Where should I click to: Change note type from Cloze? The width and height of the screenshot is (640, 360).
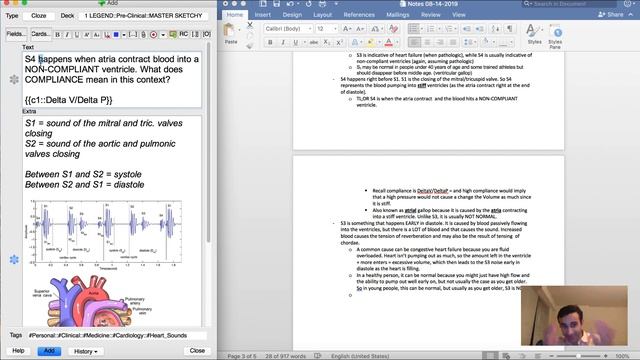pos(39,16)
